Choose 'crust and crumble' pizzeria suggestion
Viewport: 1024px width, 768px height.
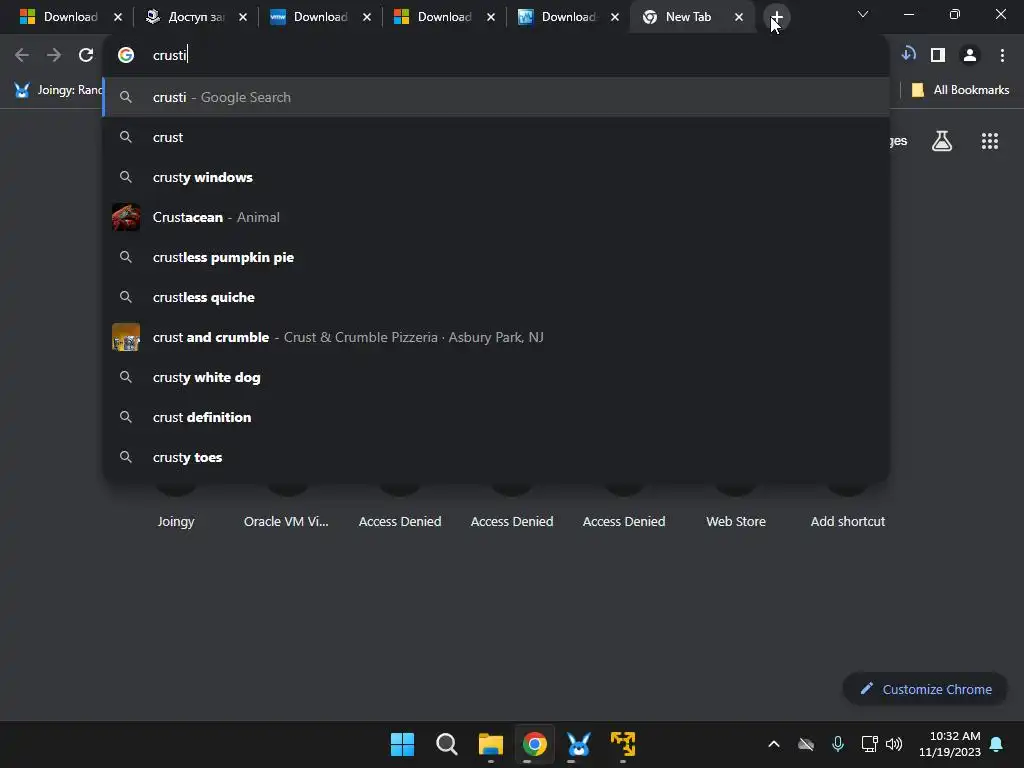[x=496, y=337]
